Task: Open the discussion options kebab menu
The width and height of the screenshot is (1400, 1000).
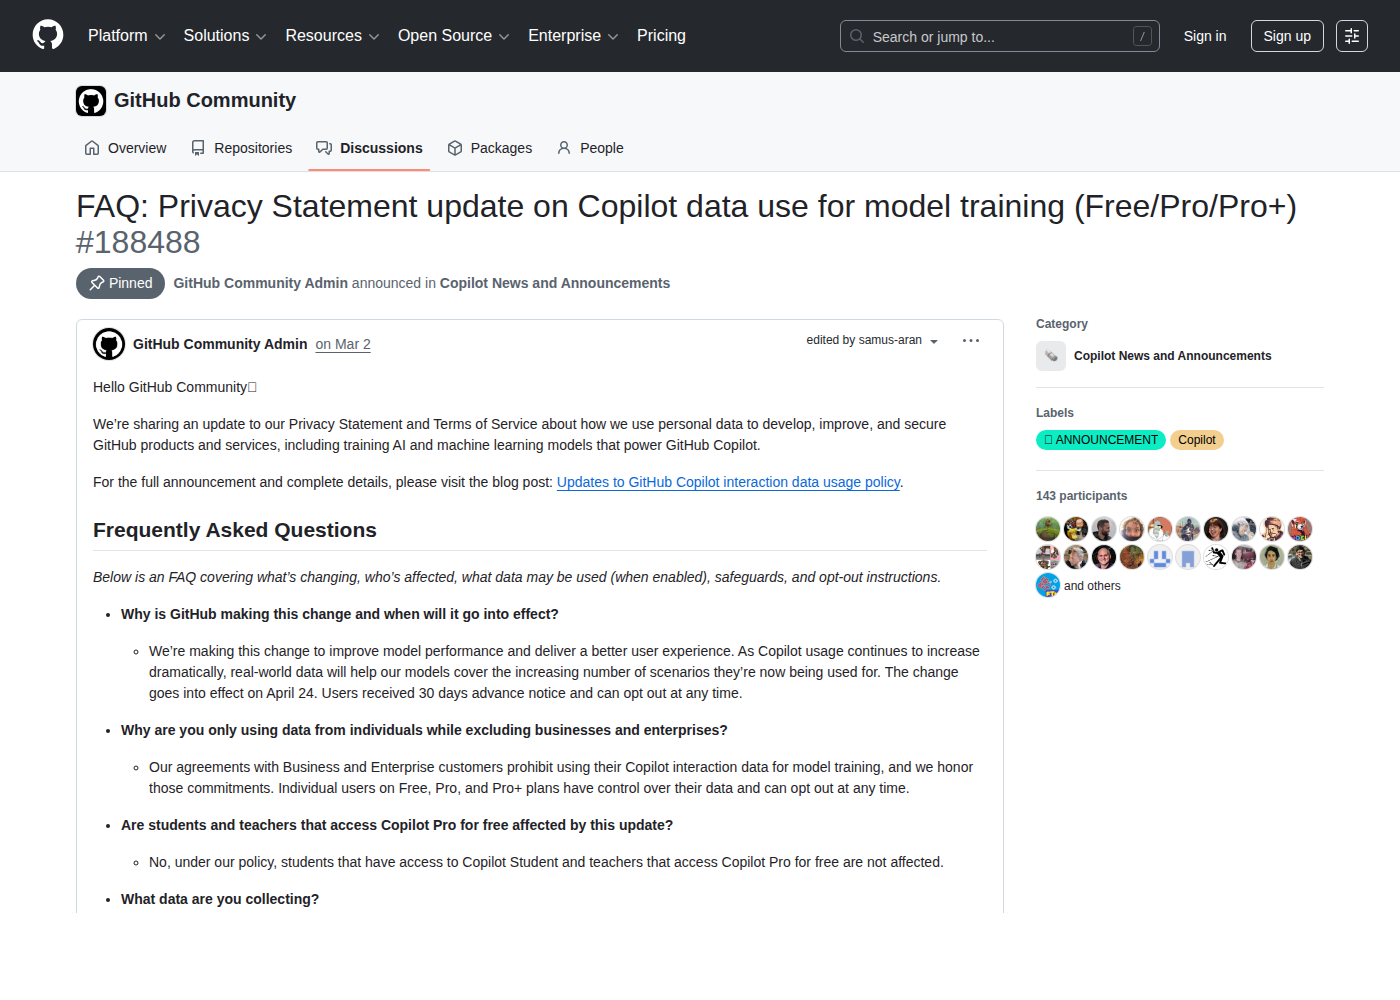Action: [970, 340]
